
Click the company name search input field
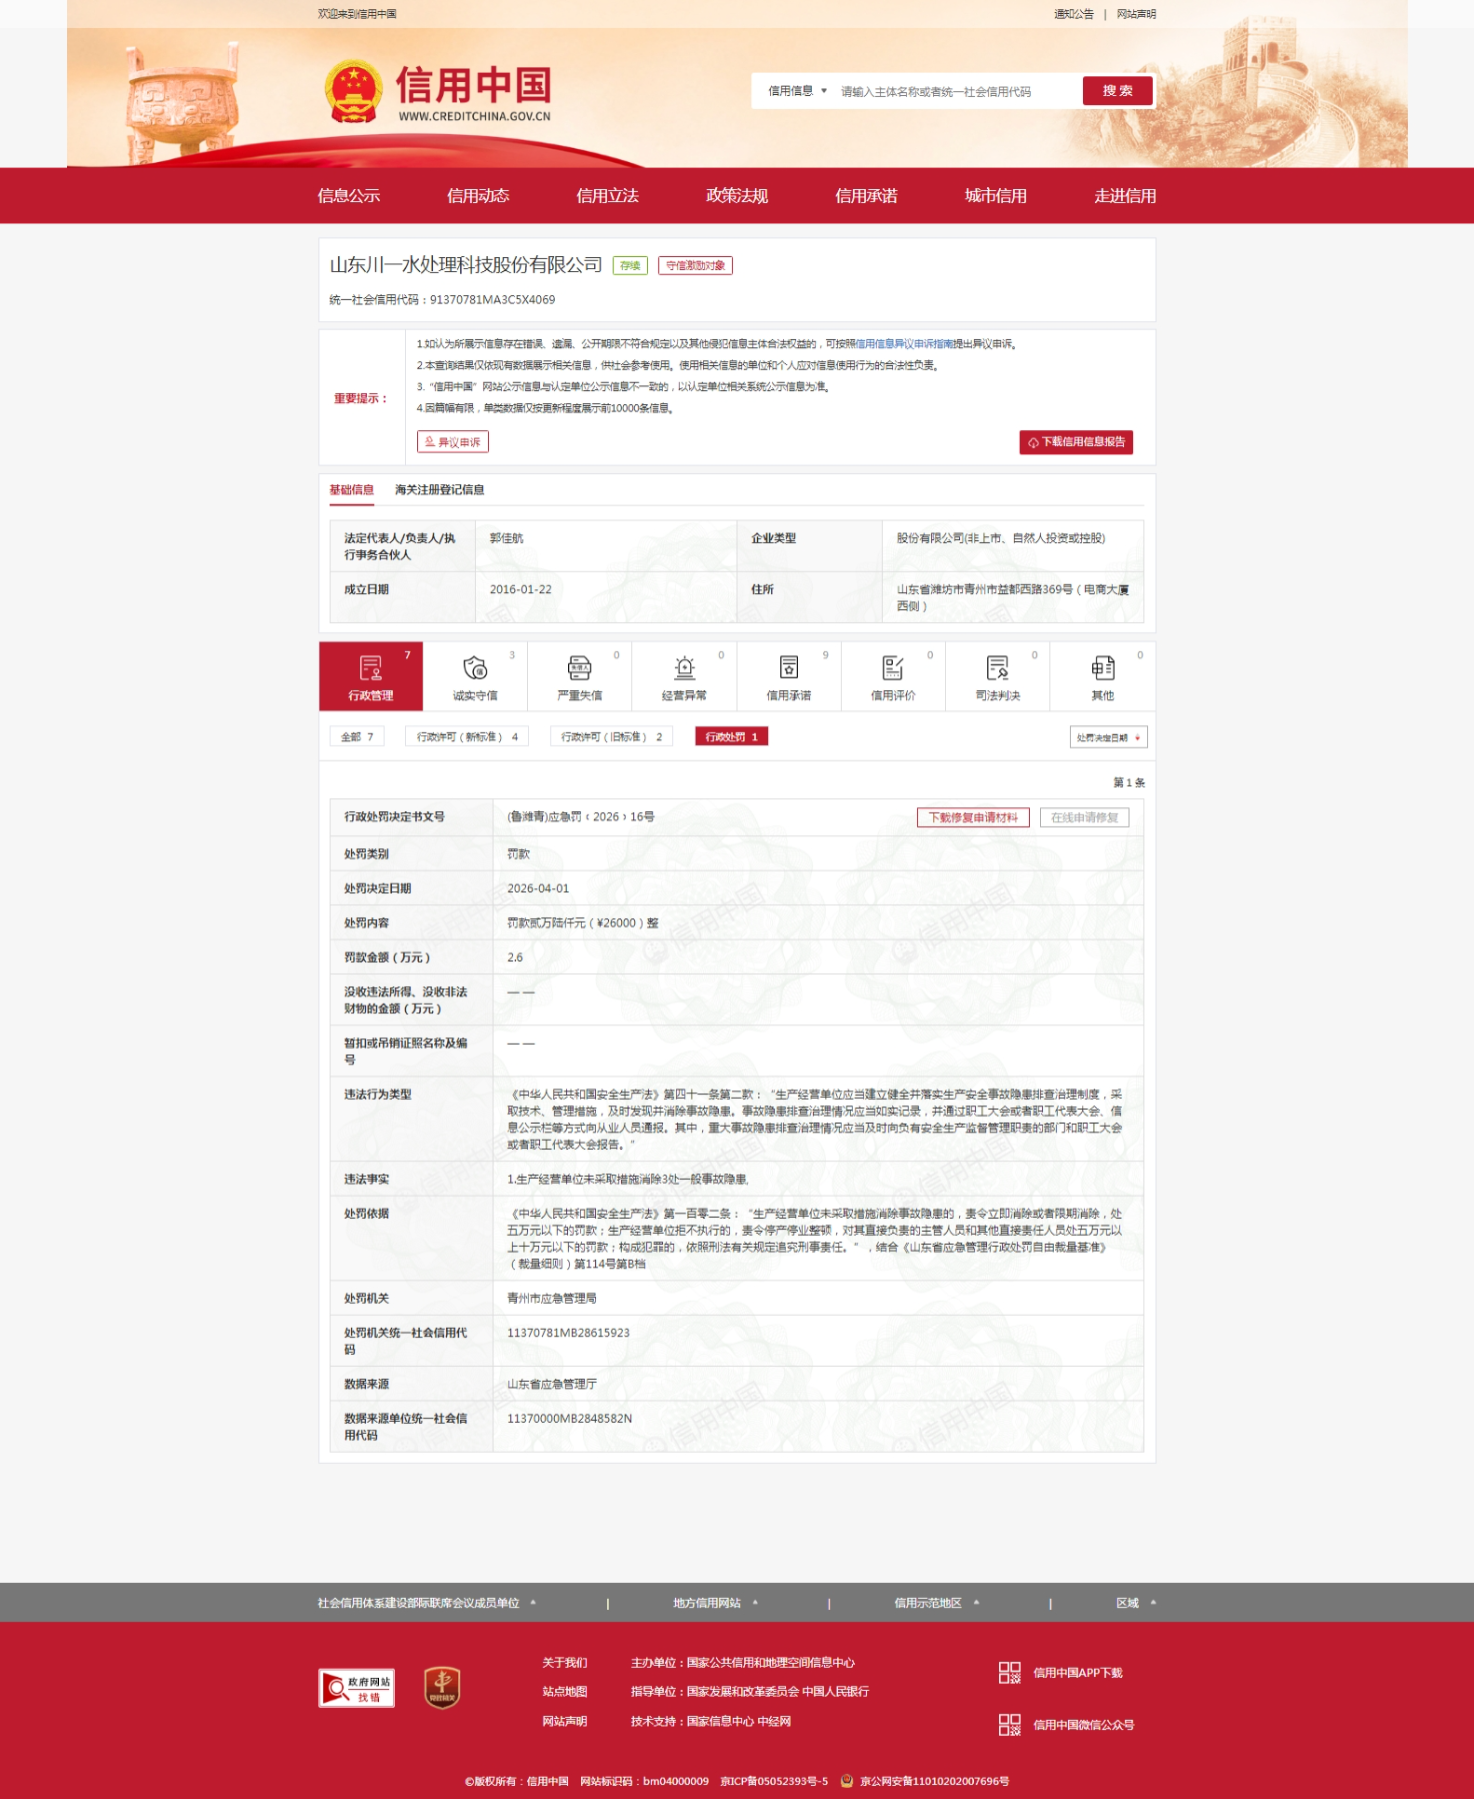[955, 92]
